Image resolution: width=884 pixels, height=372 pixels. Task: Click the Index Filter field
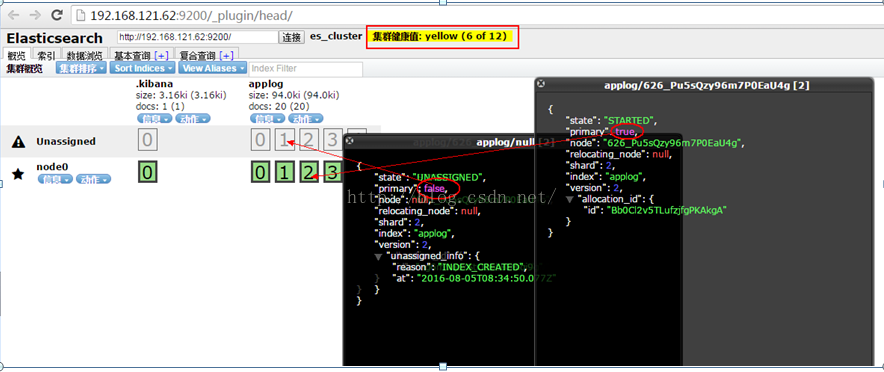[306, 69]
